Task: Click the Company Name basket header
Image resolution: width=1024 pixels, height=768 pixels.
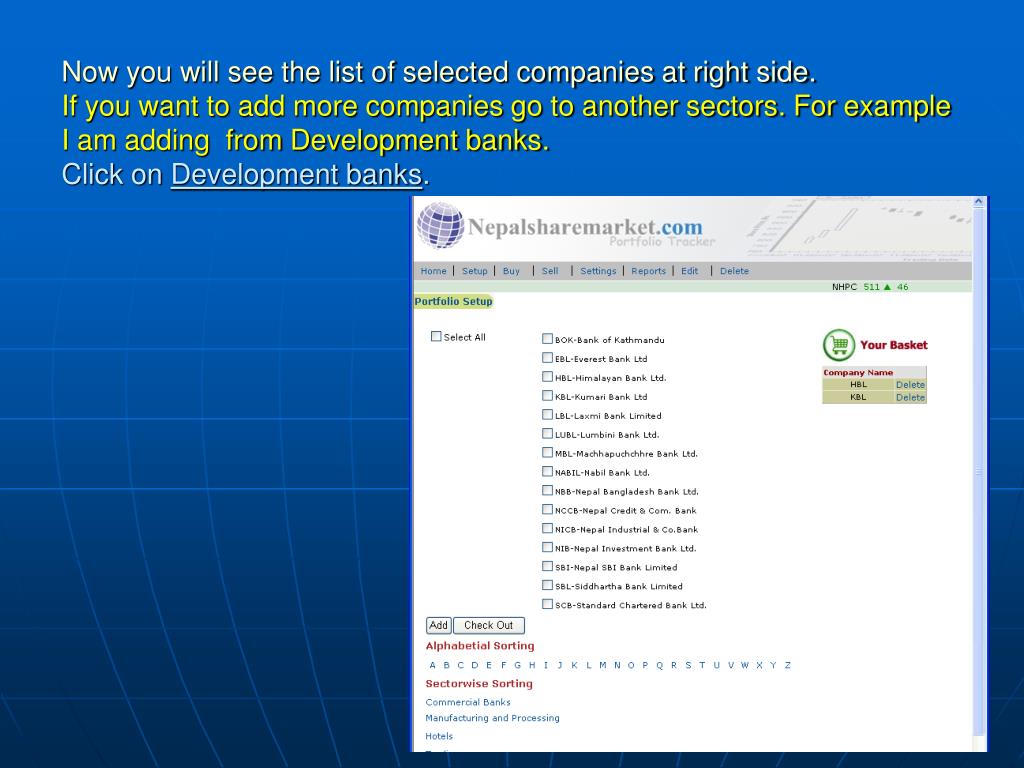Action: pyautogui.click(x=858, y=372)
